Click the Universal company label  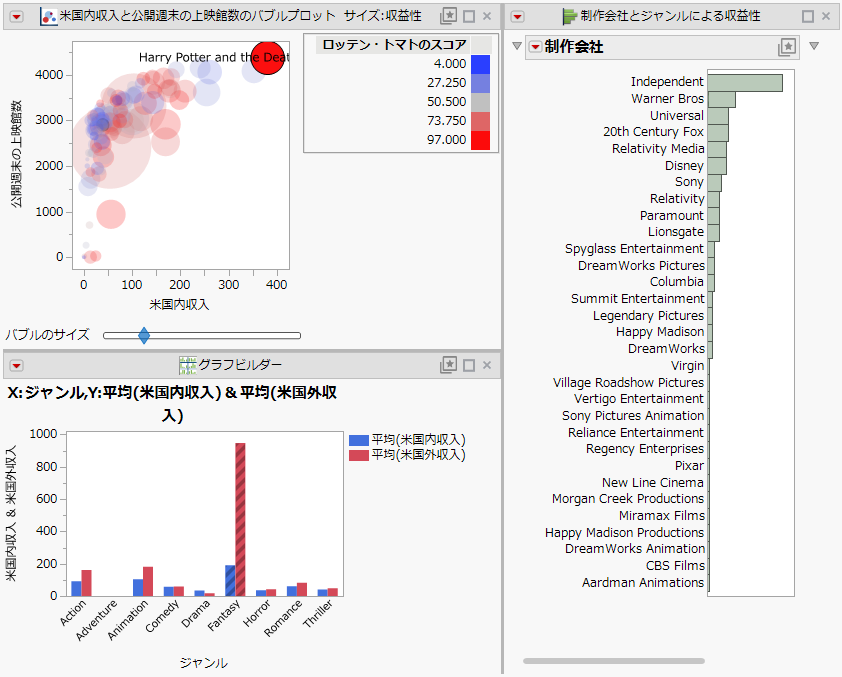[677, 115]
